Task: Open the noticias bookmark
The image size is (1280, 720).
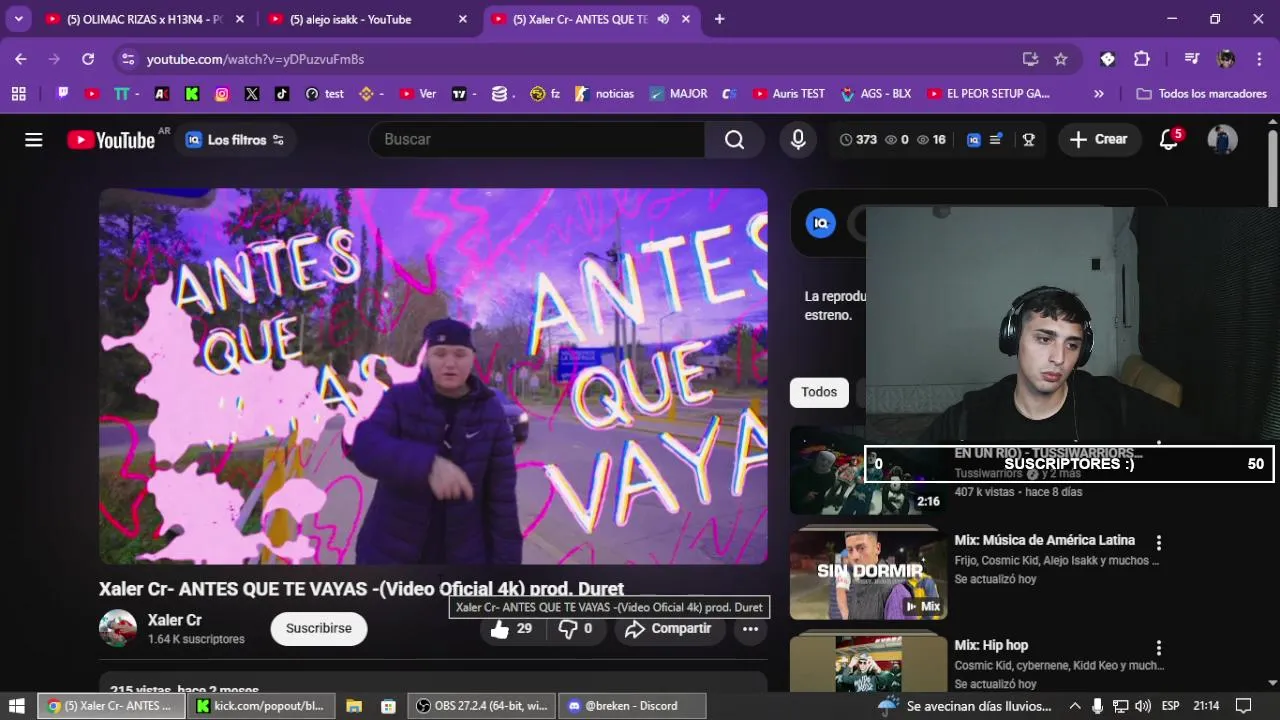Action: (604, 94)
